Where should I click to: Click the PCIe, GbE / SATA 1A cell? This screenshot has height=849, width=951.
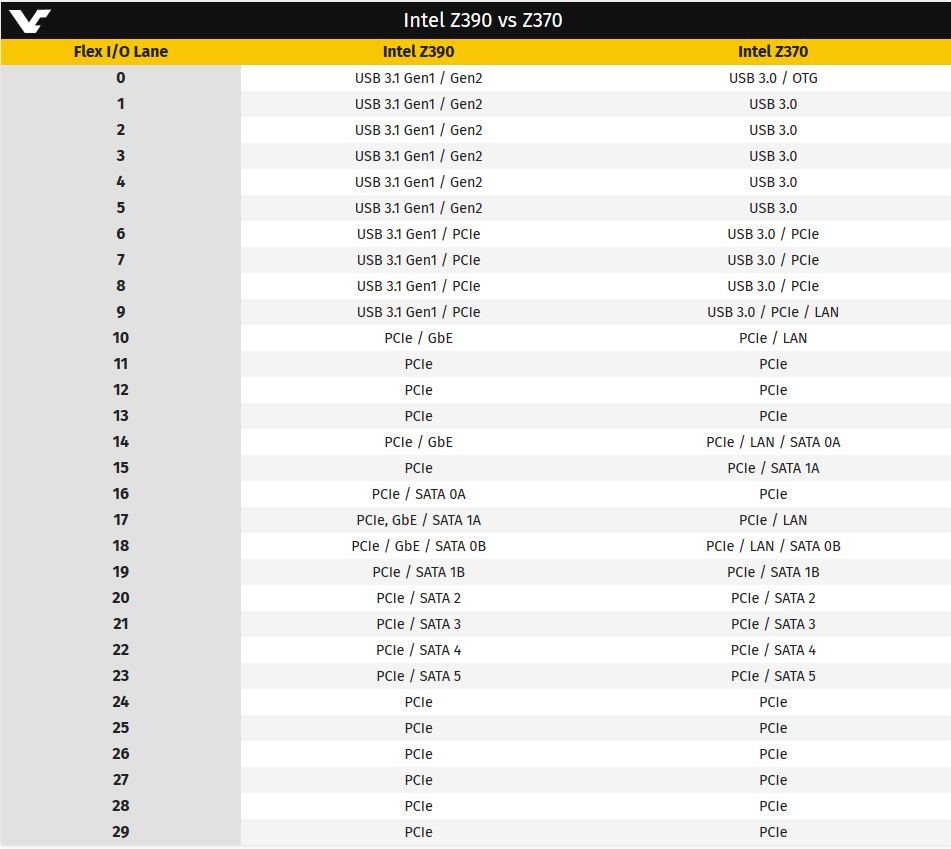coord(418,520)
